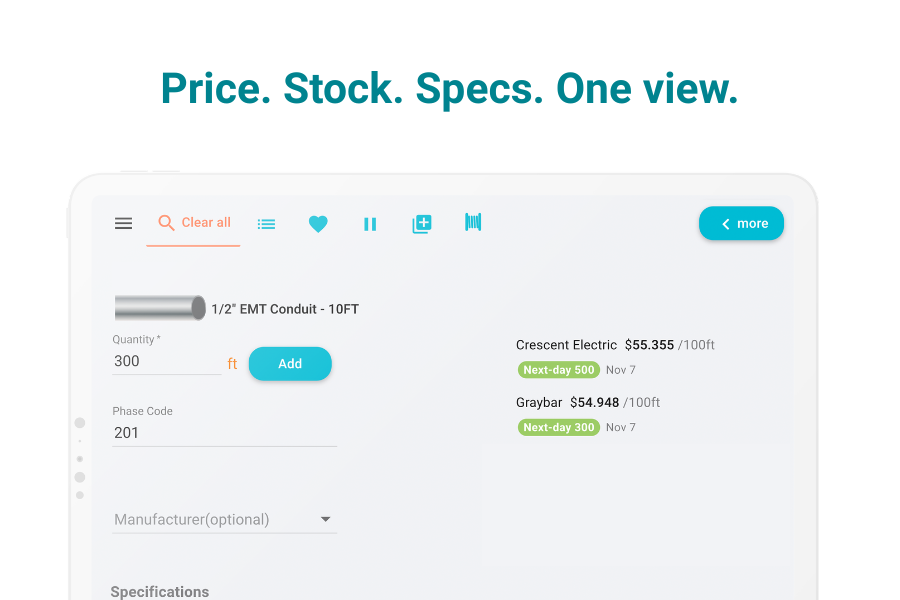Open the list view icon

tap(266, 224)
